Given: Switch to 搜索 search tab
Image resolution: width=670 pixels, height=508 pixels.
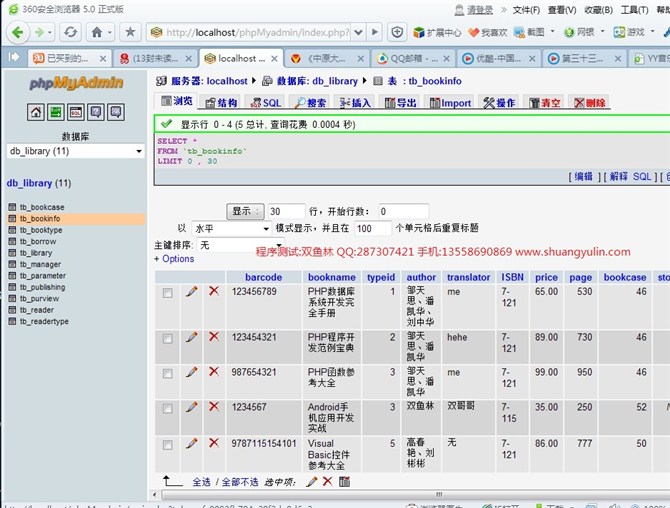Looking at the screenshot, I should click(311, 103).
